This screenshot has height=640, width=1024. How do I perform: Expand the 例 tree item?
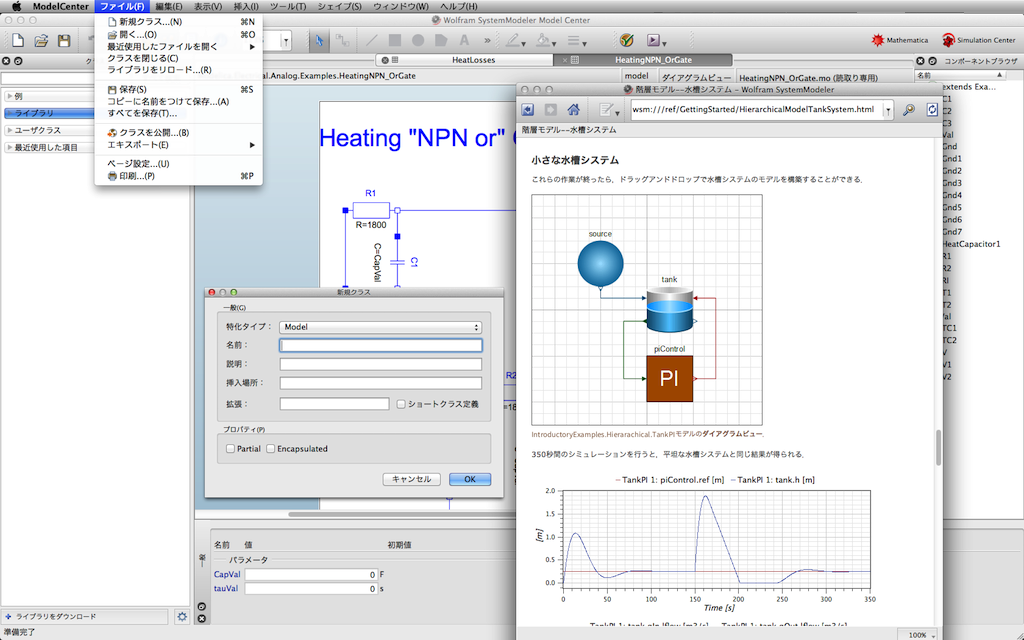click(9, 96)
